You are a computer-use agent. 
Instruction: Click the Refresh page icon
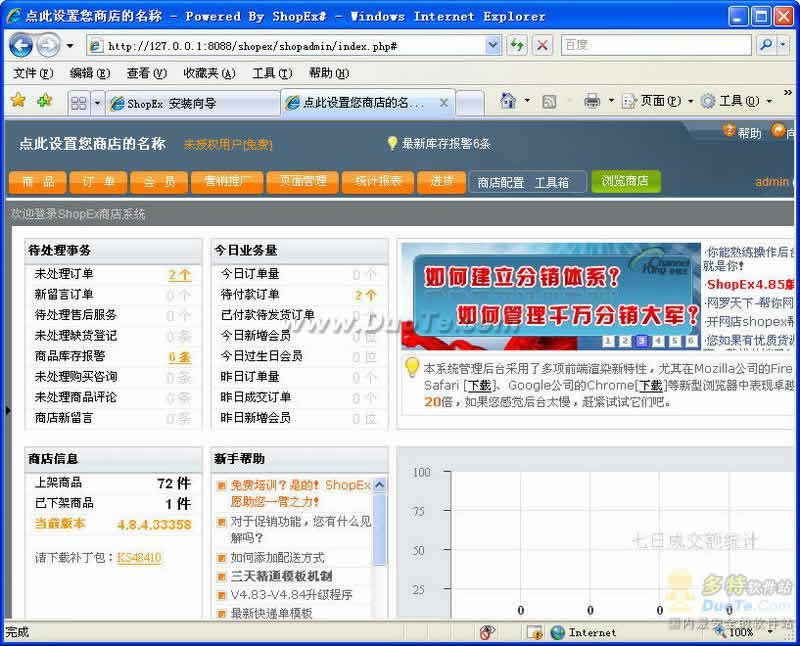point(517,46)
